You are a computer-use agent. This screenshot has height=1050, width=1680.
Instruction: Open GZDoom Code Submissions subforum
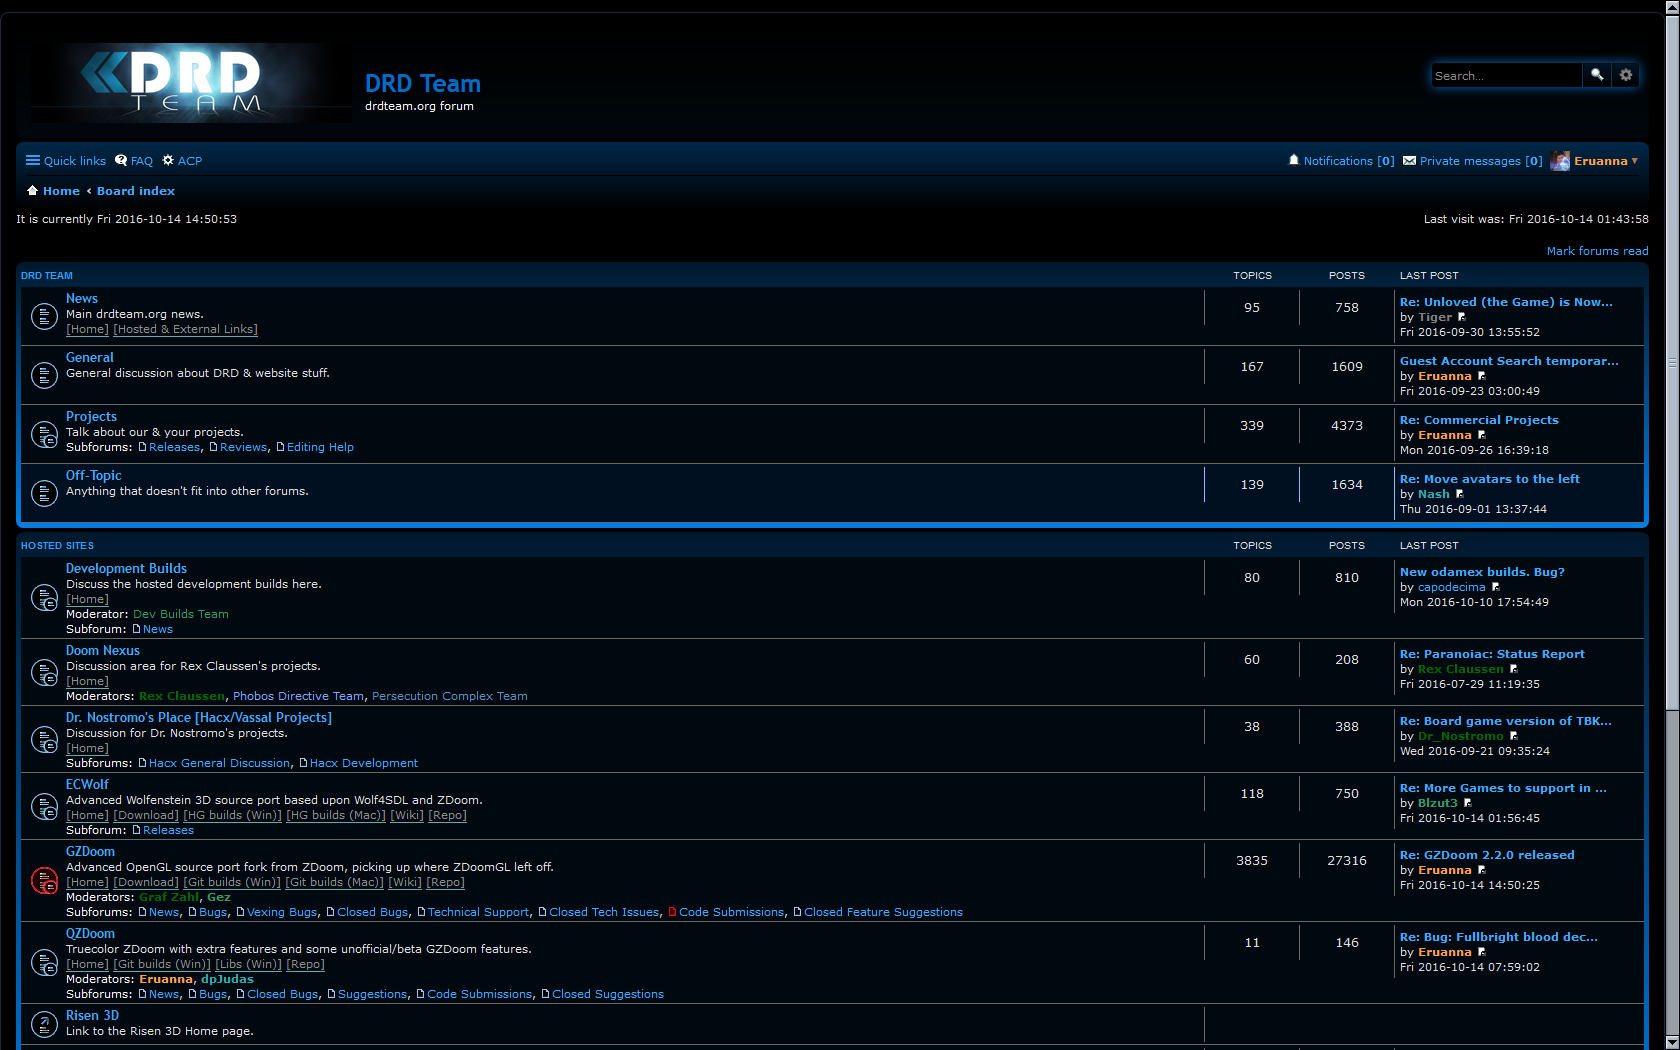coord(731,912)
